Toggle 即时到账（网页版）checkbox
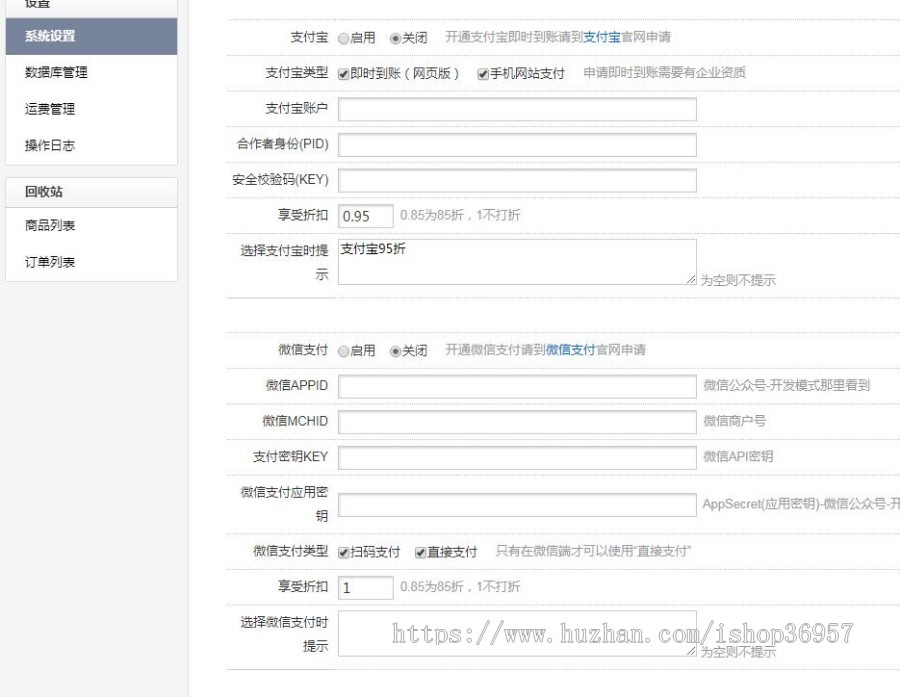 (343, 74)
